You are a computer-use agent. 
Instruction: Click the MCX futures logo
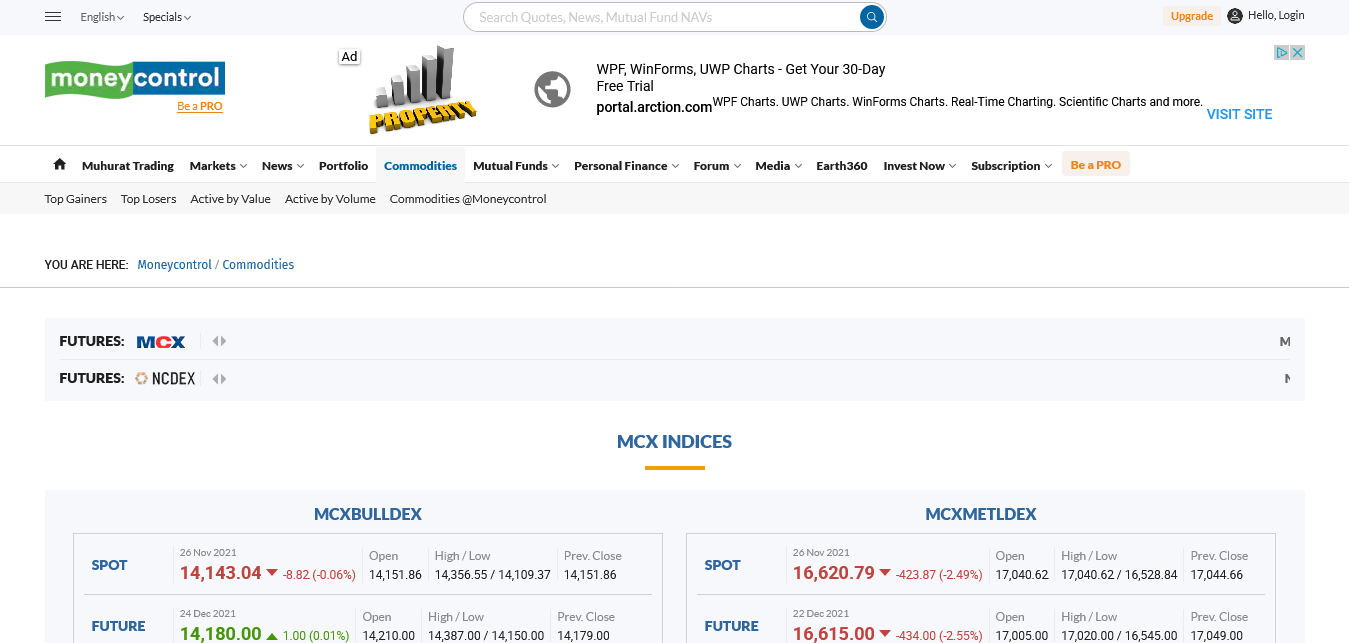pyautogui.click(x=161, y=342)
